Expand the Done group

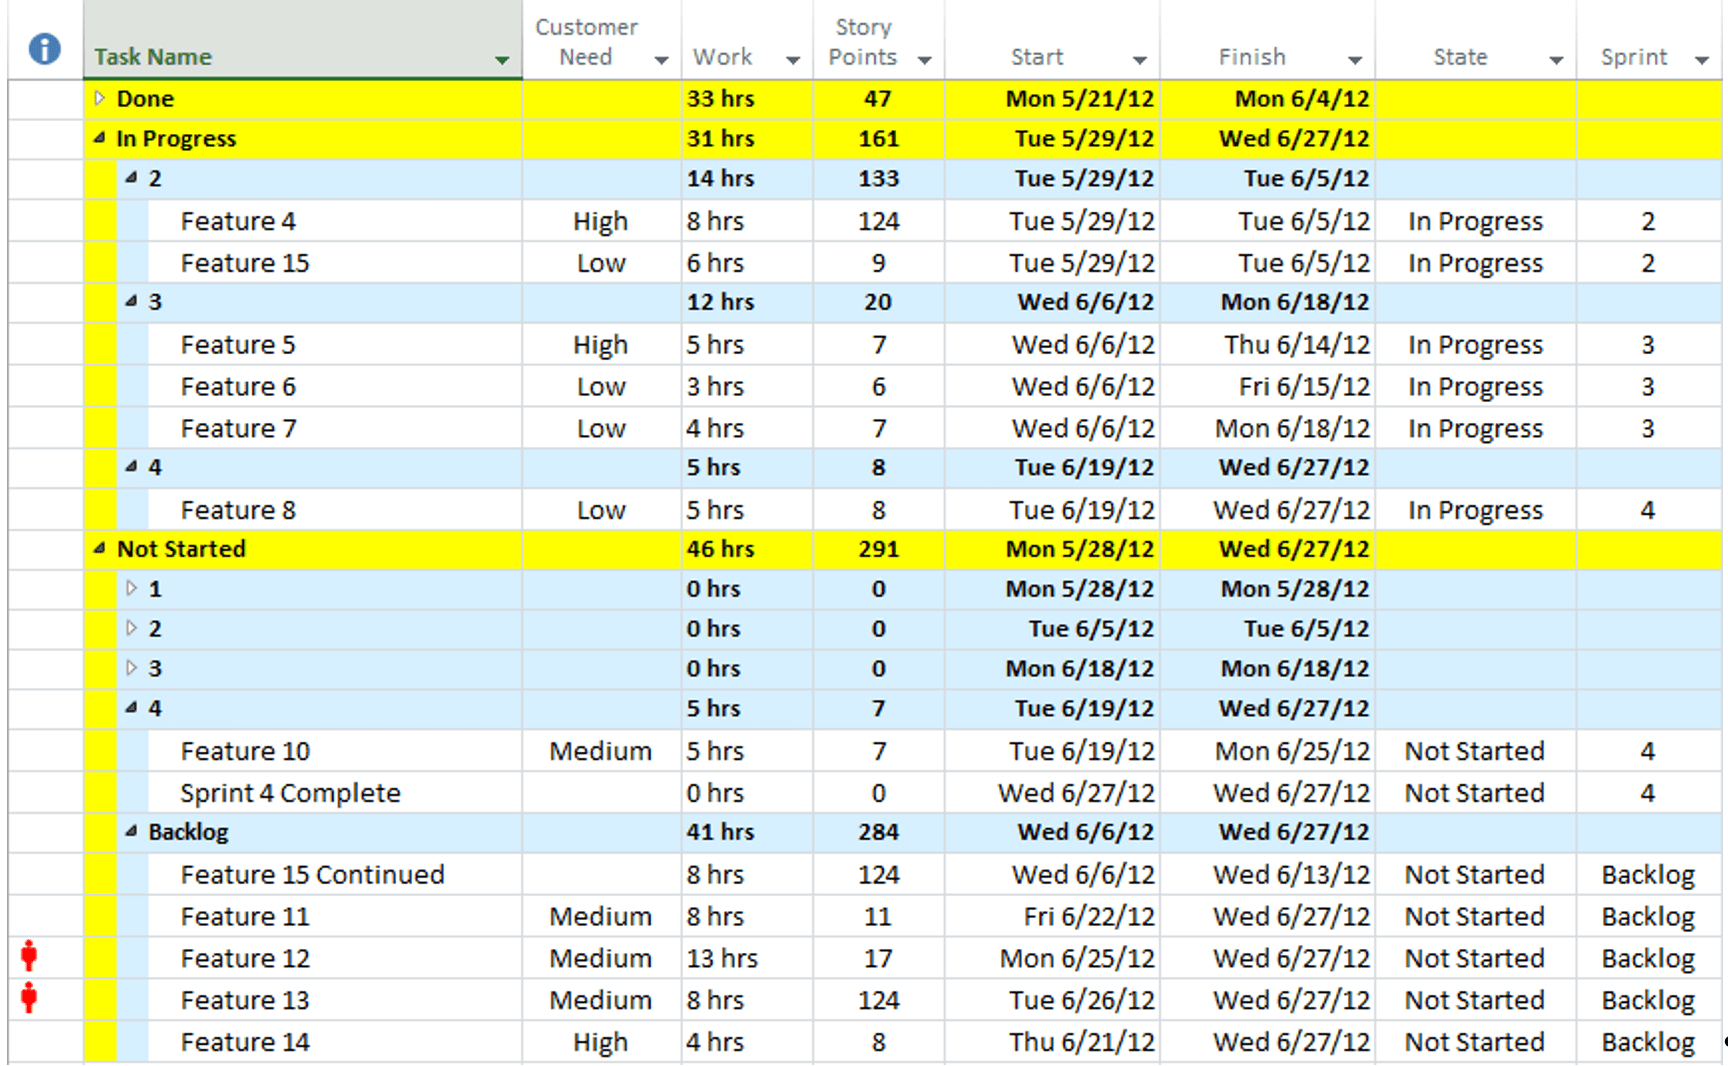pyautogui.click(x=99, y=98)
